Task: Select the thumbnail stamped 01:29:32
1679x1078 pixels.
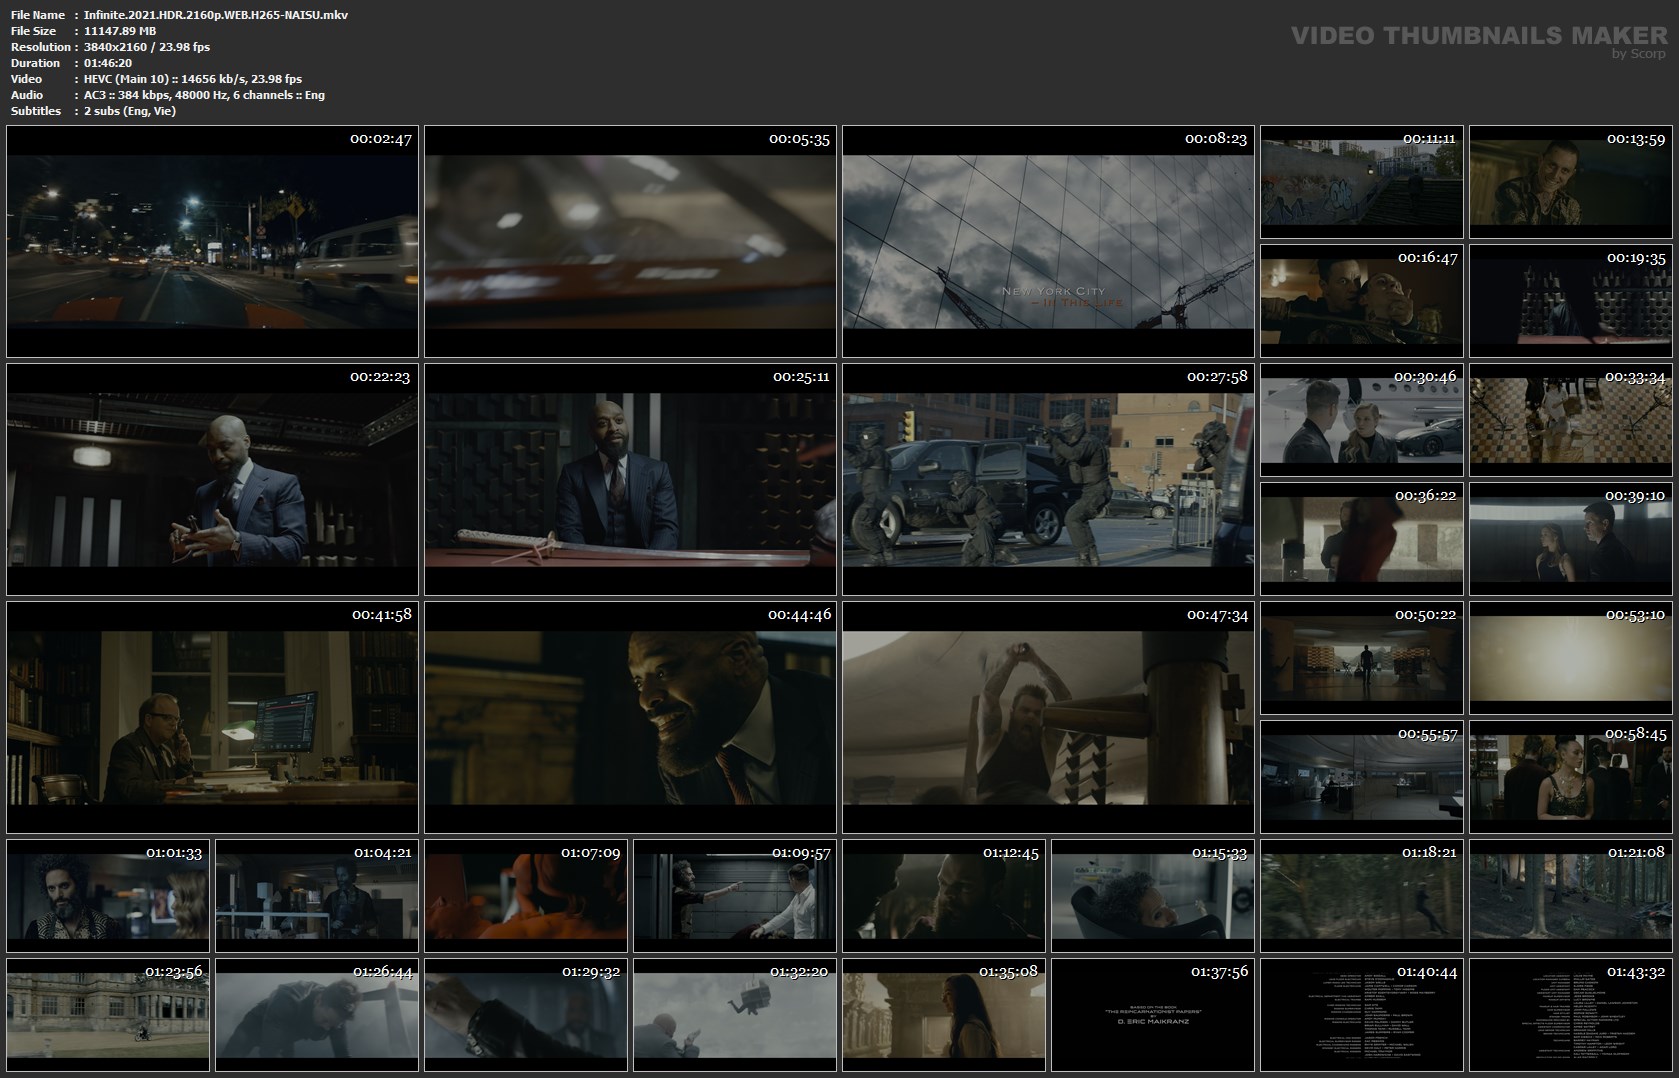Action: pyautogui.click(x=526, y=1015)
